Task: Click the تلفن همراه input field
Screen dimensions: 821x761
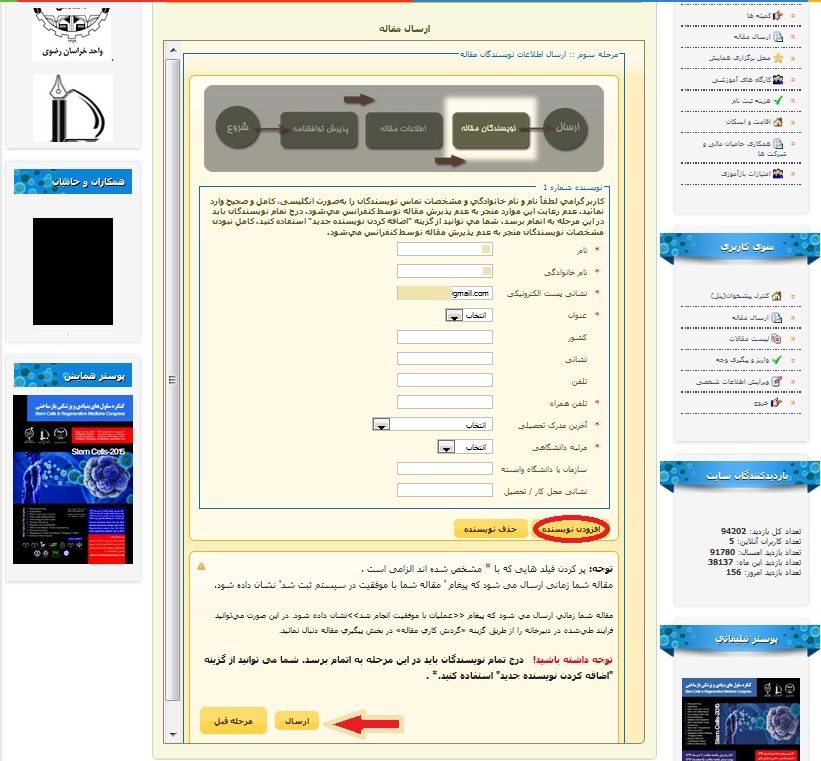Action: tap(445, 402)
